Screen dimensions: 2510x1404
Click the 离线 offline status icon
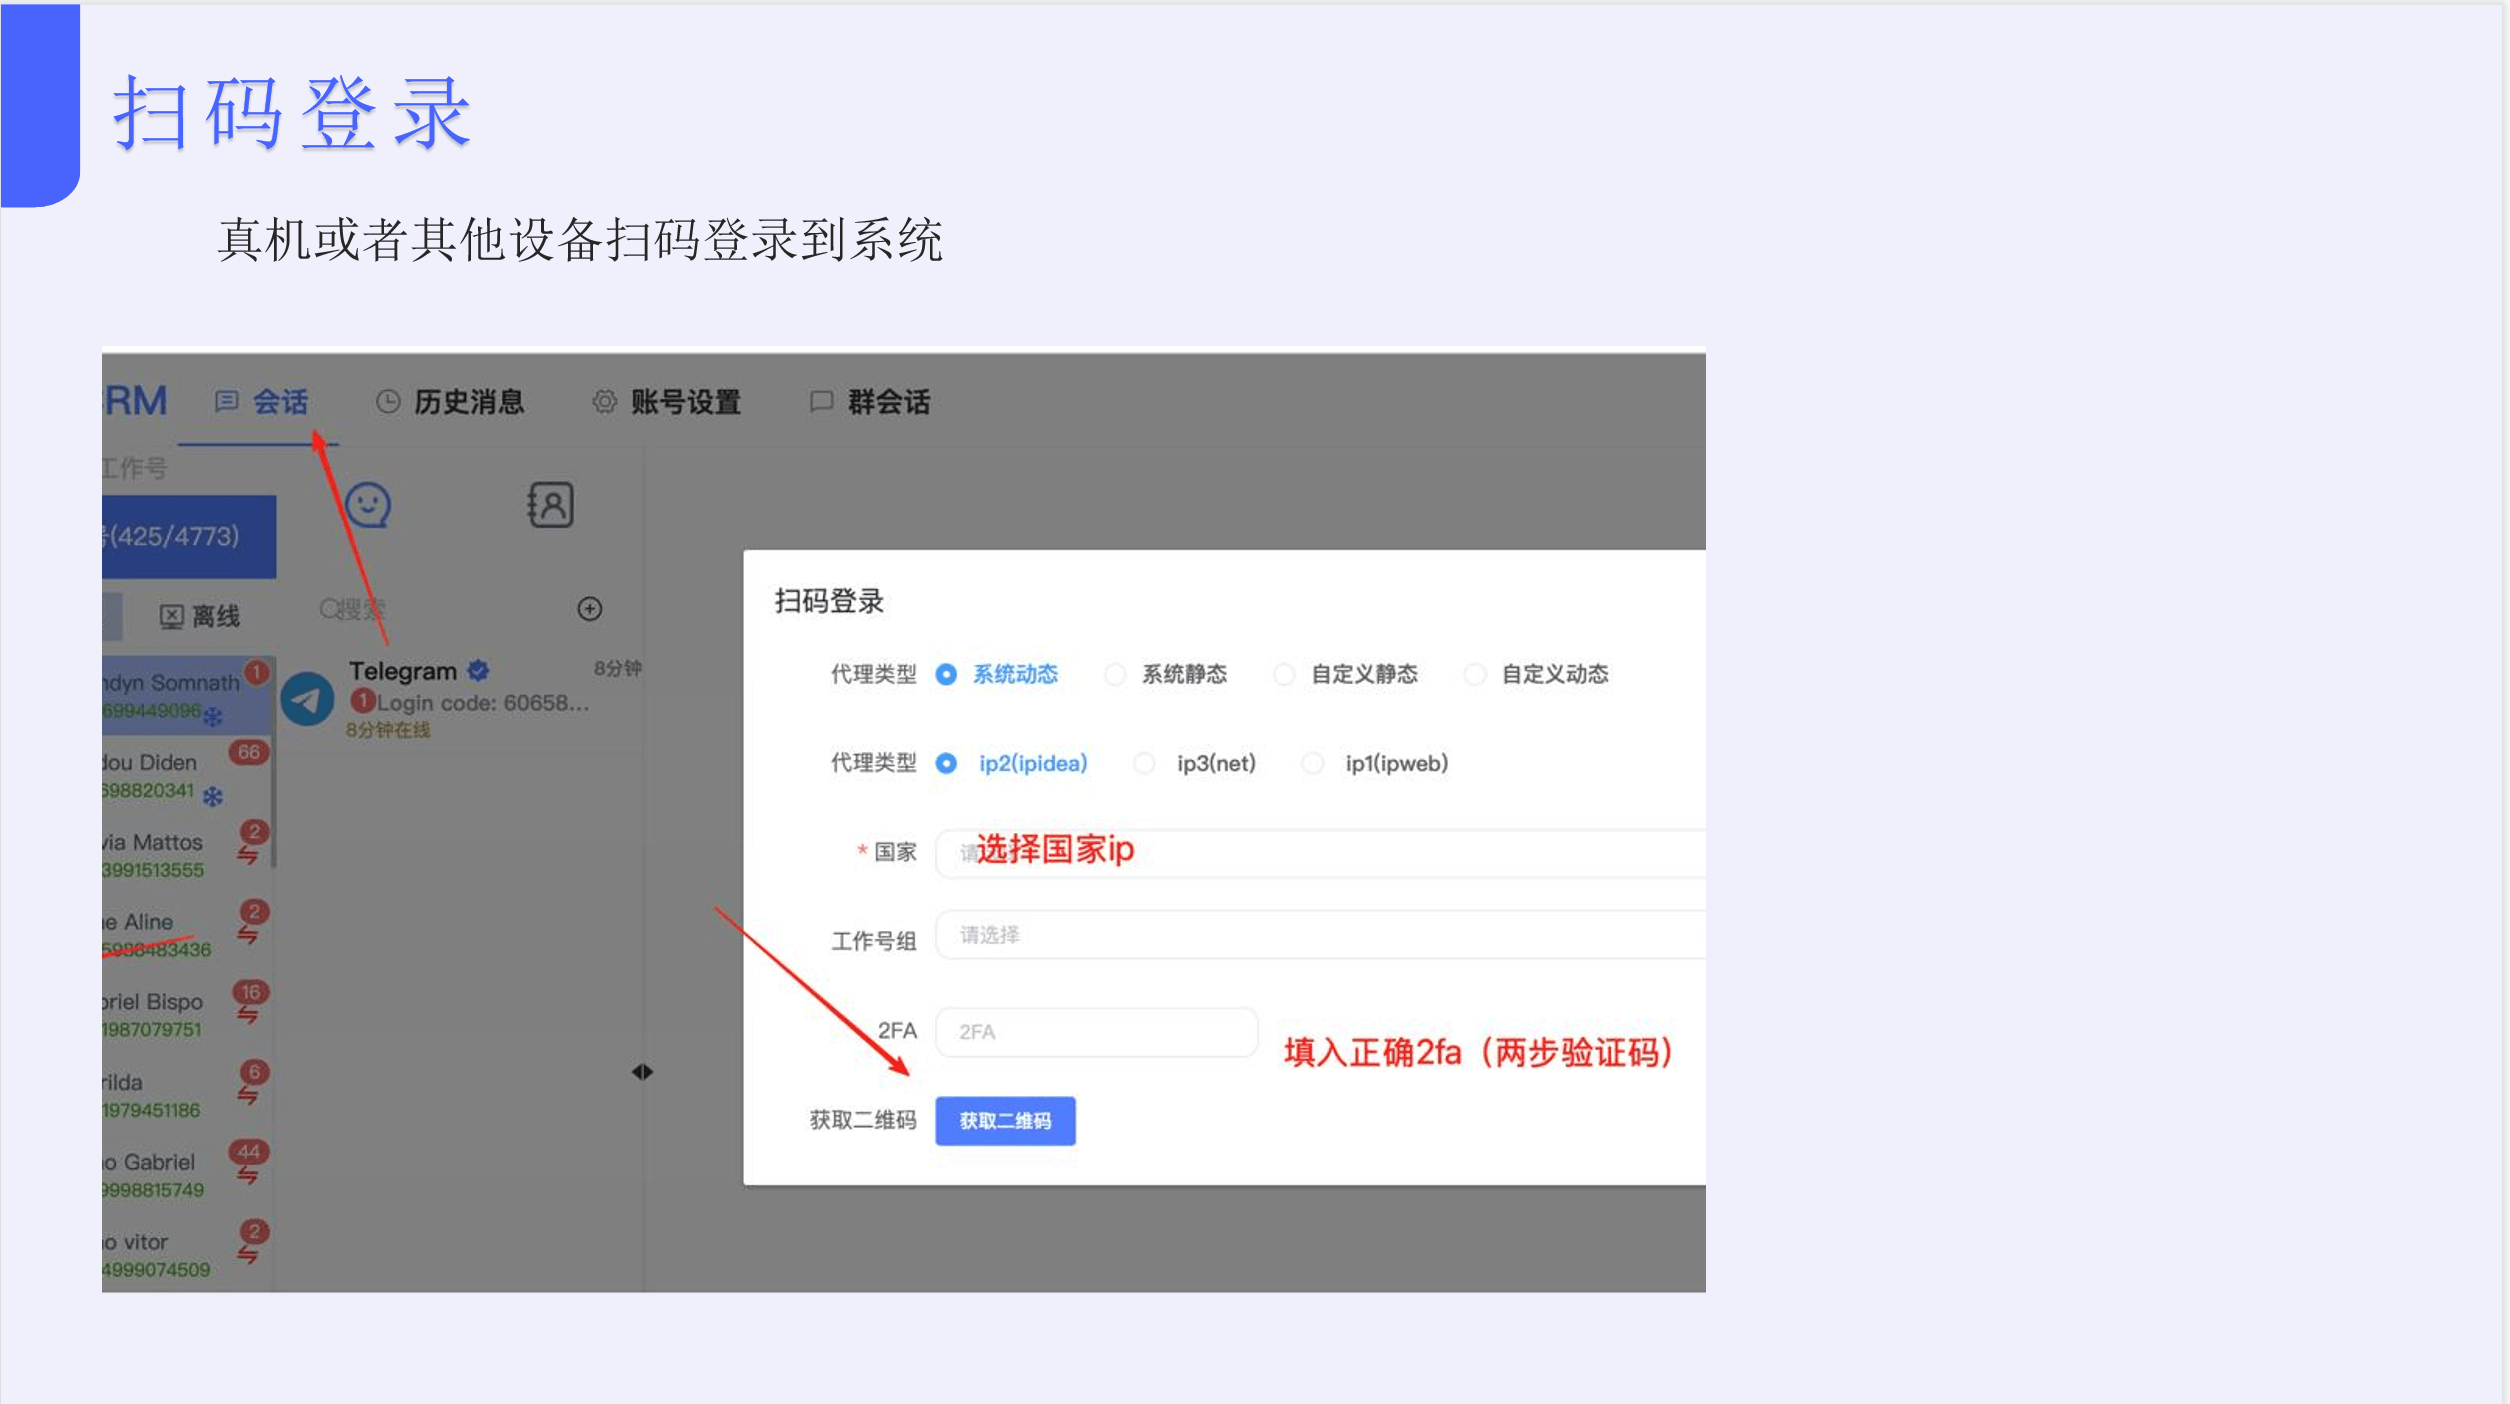pos(171,616)
